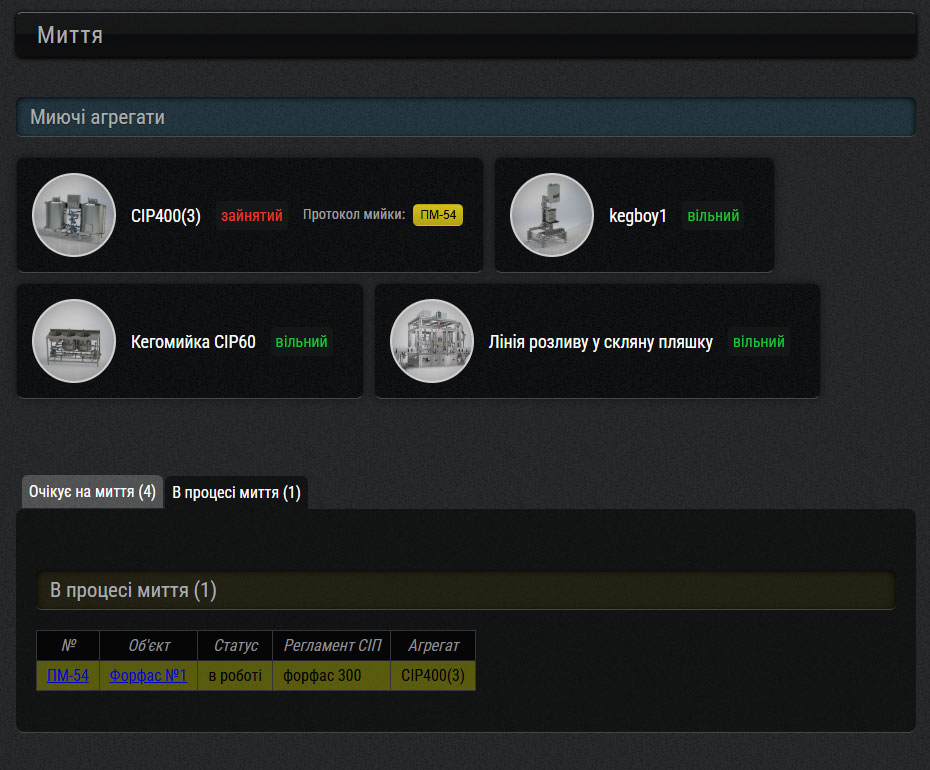Screen dimensions: 930x770
Task: Click the CIP400(3) unit machine image
Action: click(74, 215)
